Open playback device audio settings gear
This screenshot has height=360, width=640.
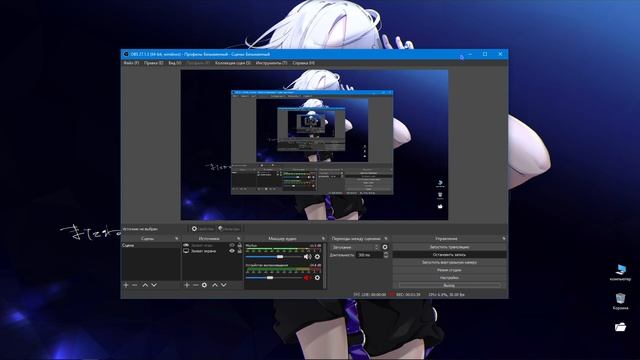(317, 278)
